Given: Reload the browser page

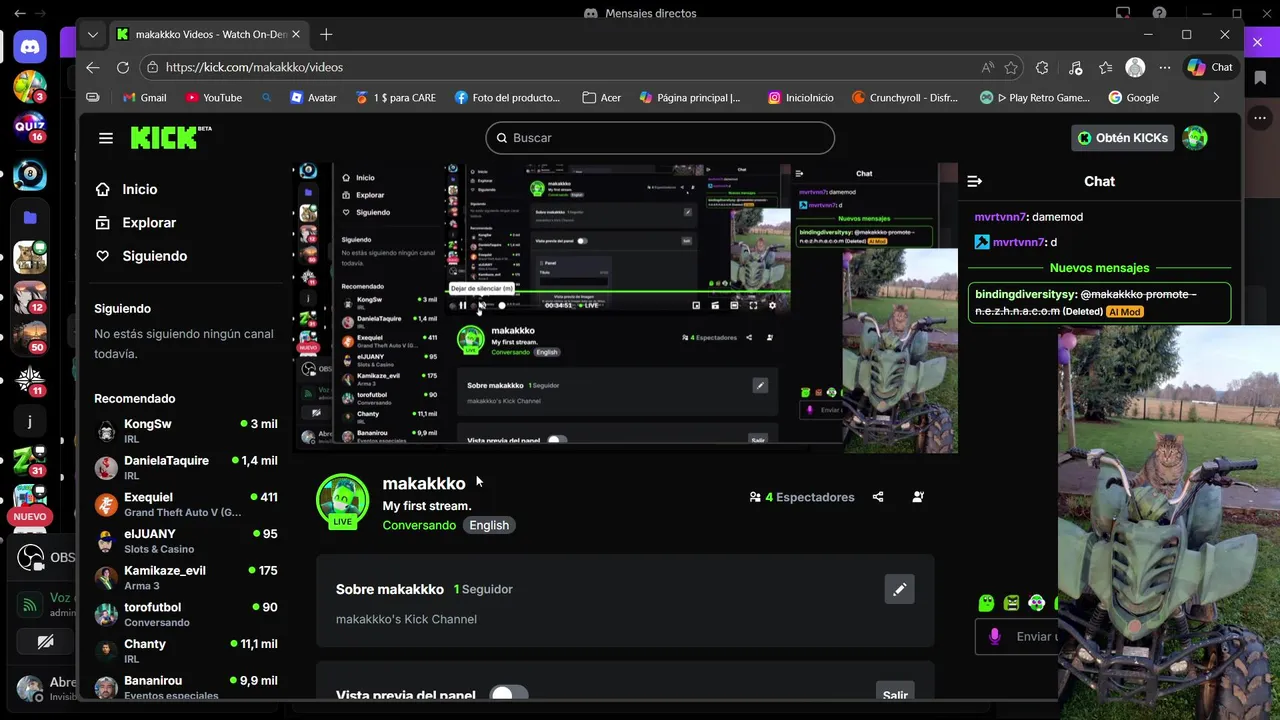Looking at the screenshot, I should (x=123, y=67).
